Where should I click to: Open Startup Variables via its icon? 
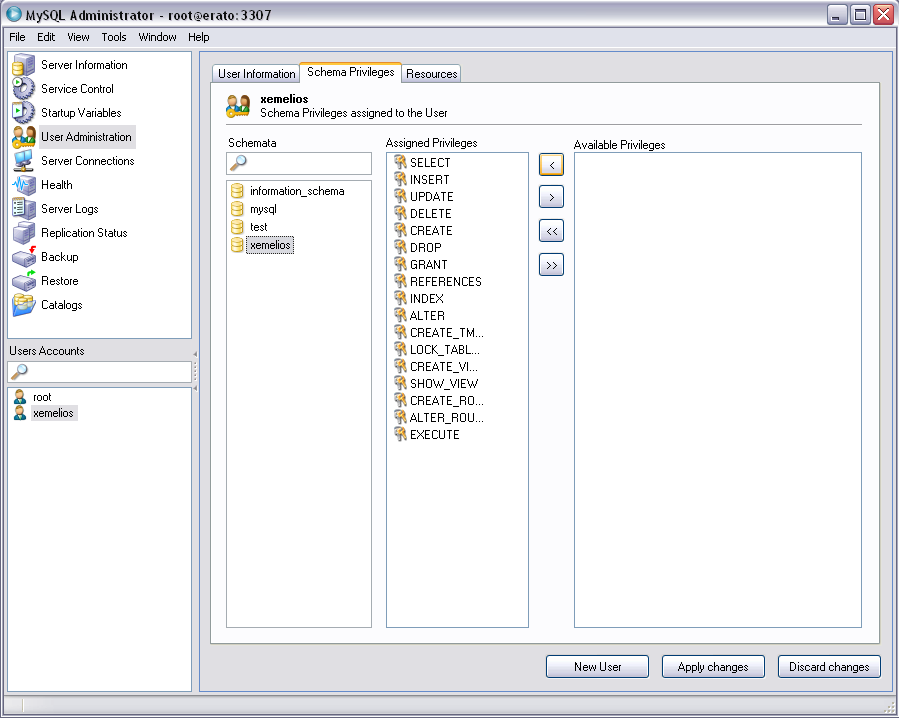pos(24,112)
